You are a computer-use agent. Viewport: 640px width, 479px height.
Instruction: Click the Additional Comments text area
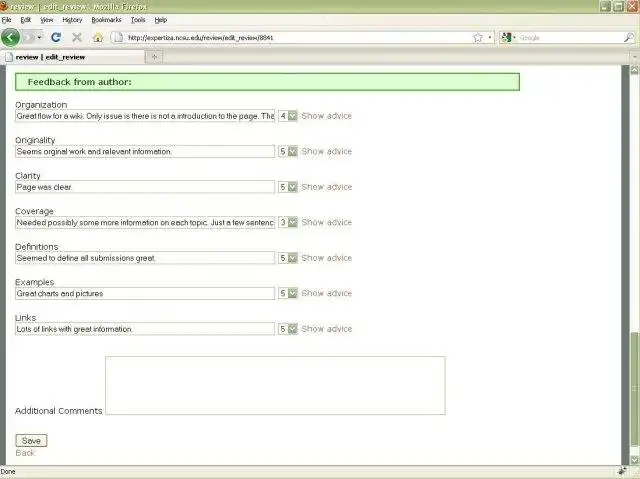[x=275, y=386]
